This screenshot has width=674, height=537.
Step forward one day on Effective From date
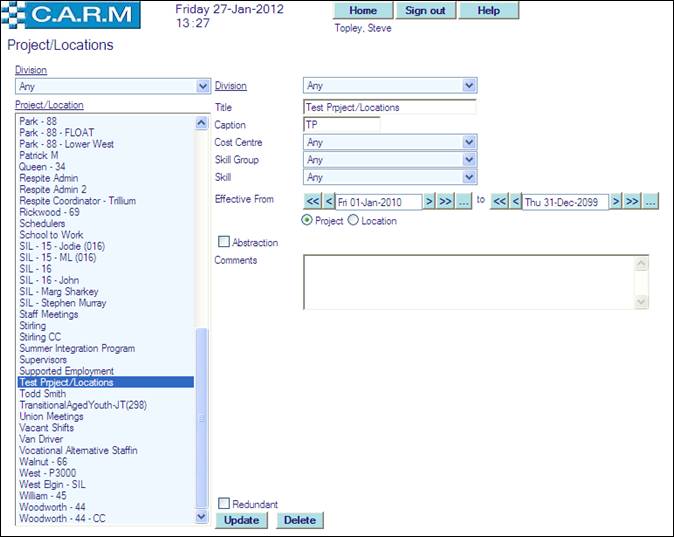click(x=429, y=201)
